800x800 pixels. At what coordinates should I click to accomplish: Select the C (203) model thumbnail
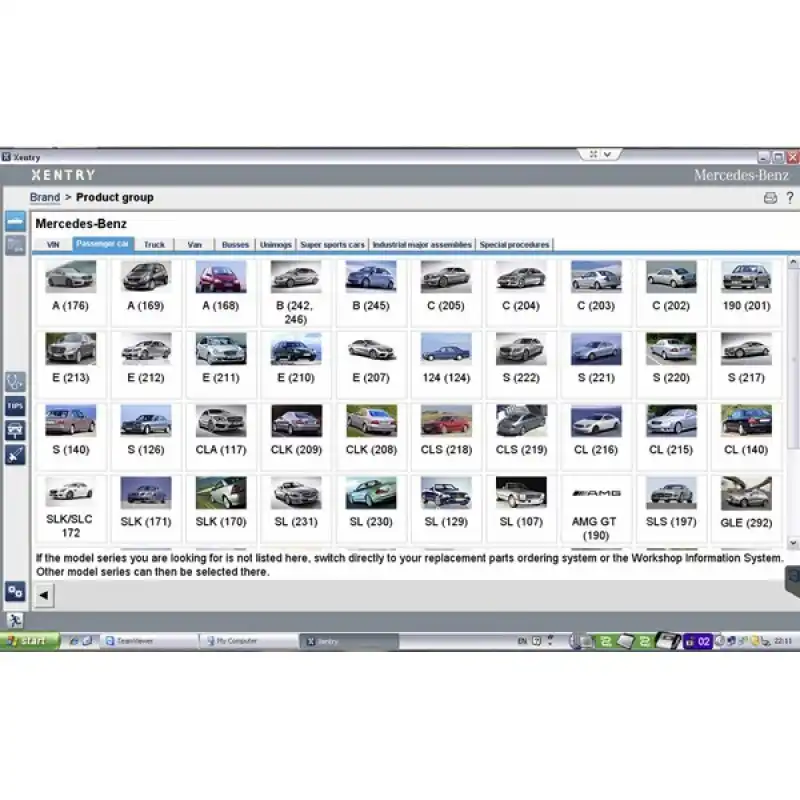[596, 277]
